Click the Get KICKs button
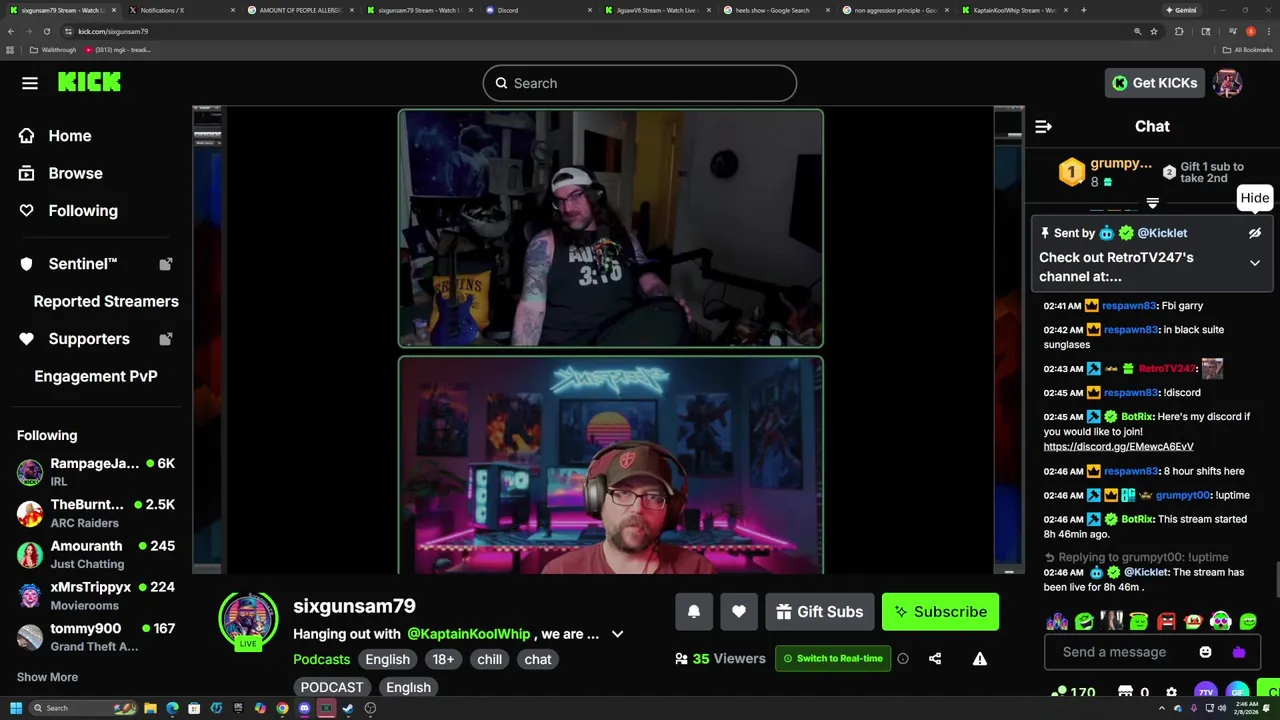Screen dimensions: 1280x720 1155,83
